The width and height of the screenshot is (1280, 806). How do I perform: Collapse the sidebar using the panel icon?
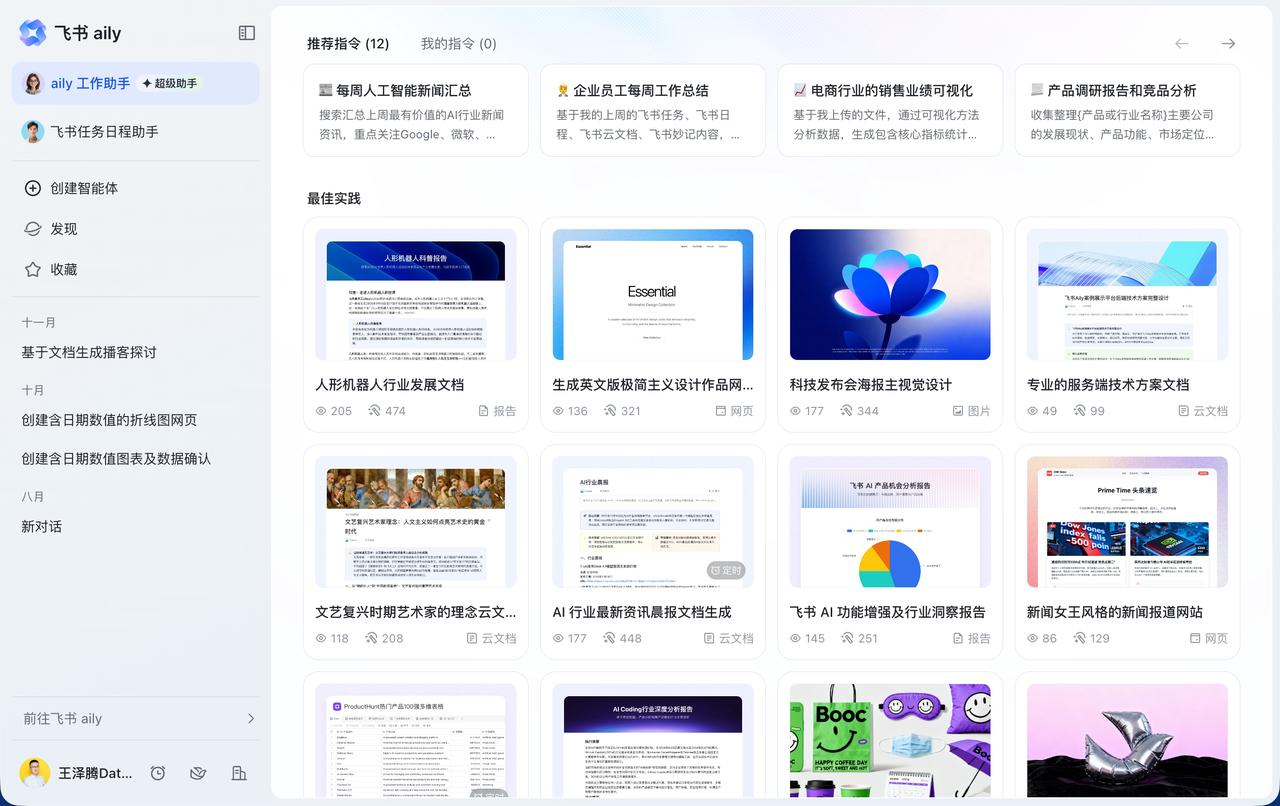coord(247,33)
